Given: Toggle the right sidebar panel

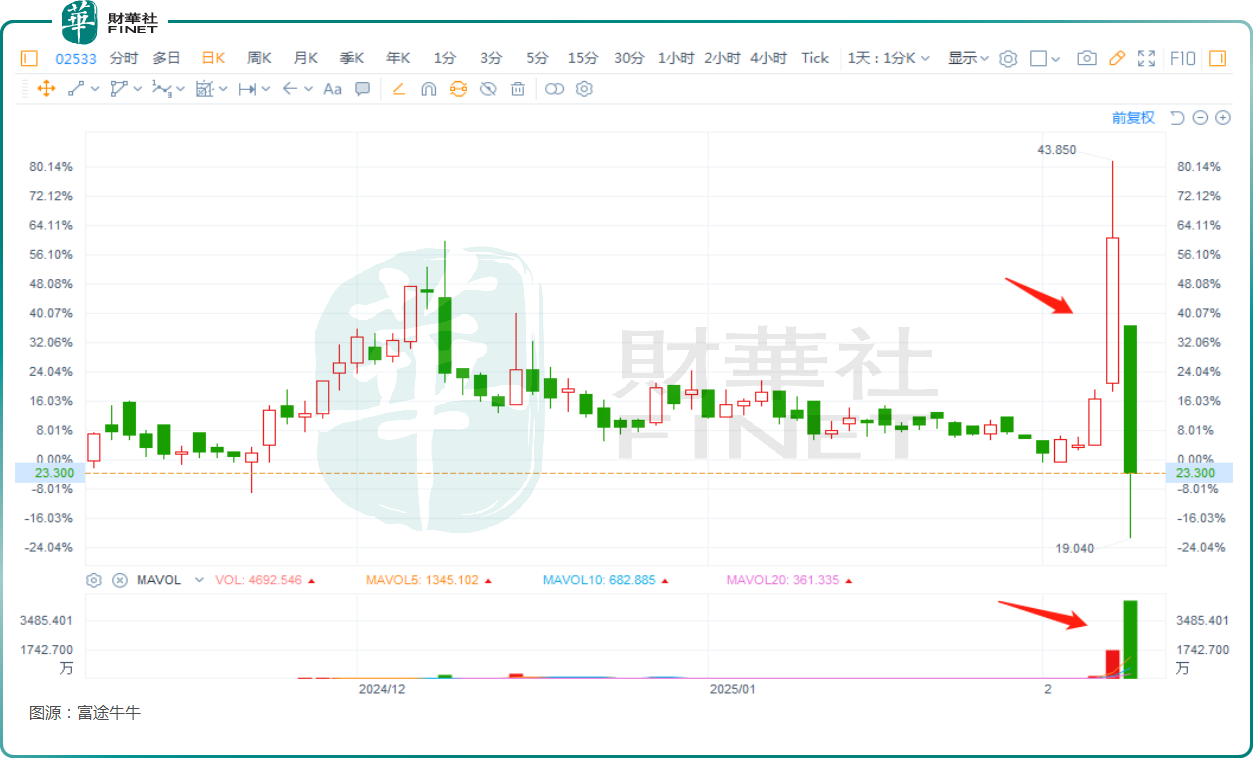Looking at the screenshot, I should click(x=1217, y=58).
